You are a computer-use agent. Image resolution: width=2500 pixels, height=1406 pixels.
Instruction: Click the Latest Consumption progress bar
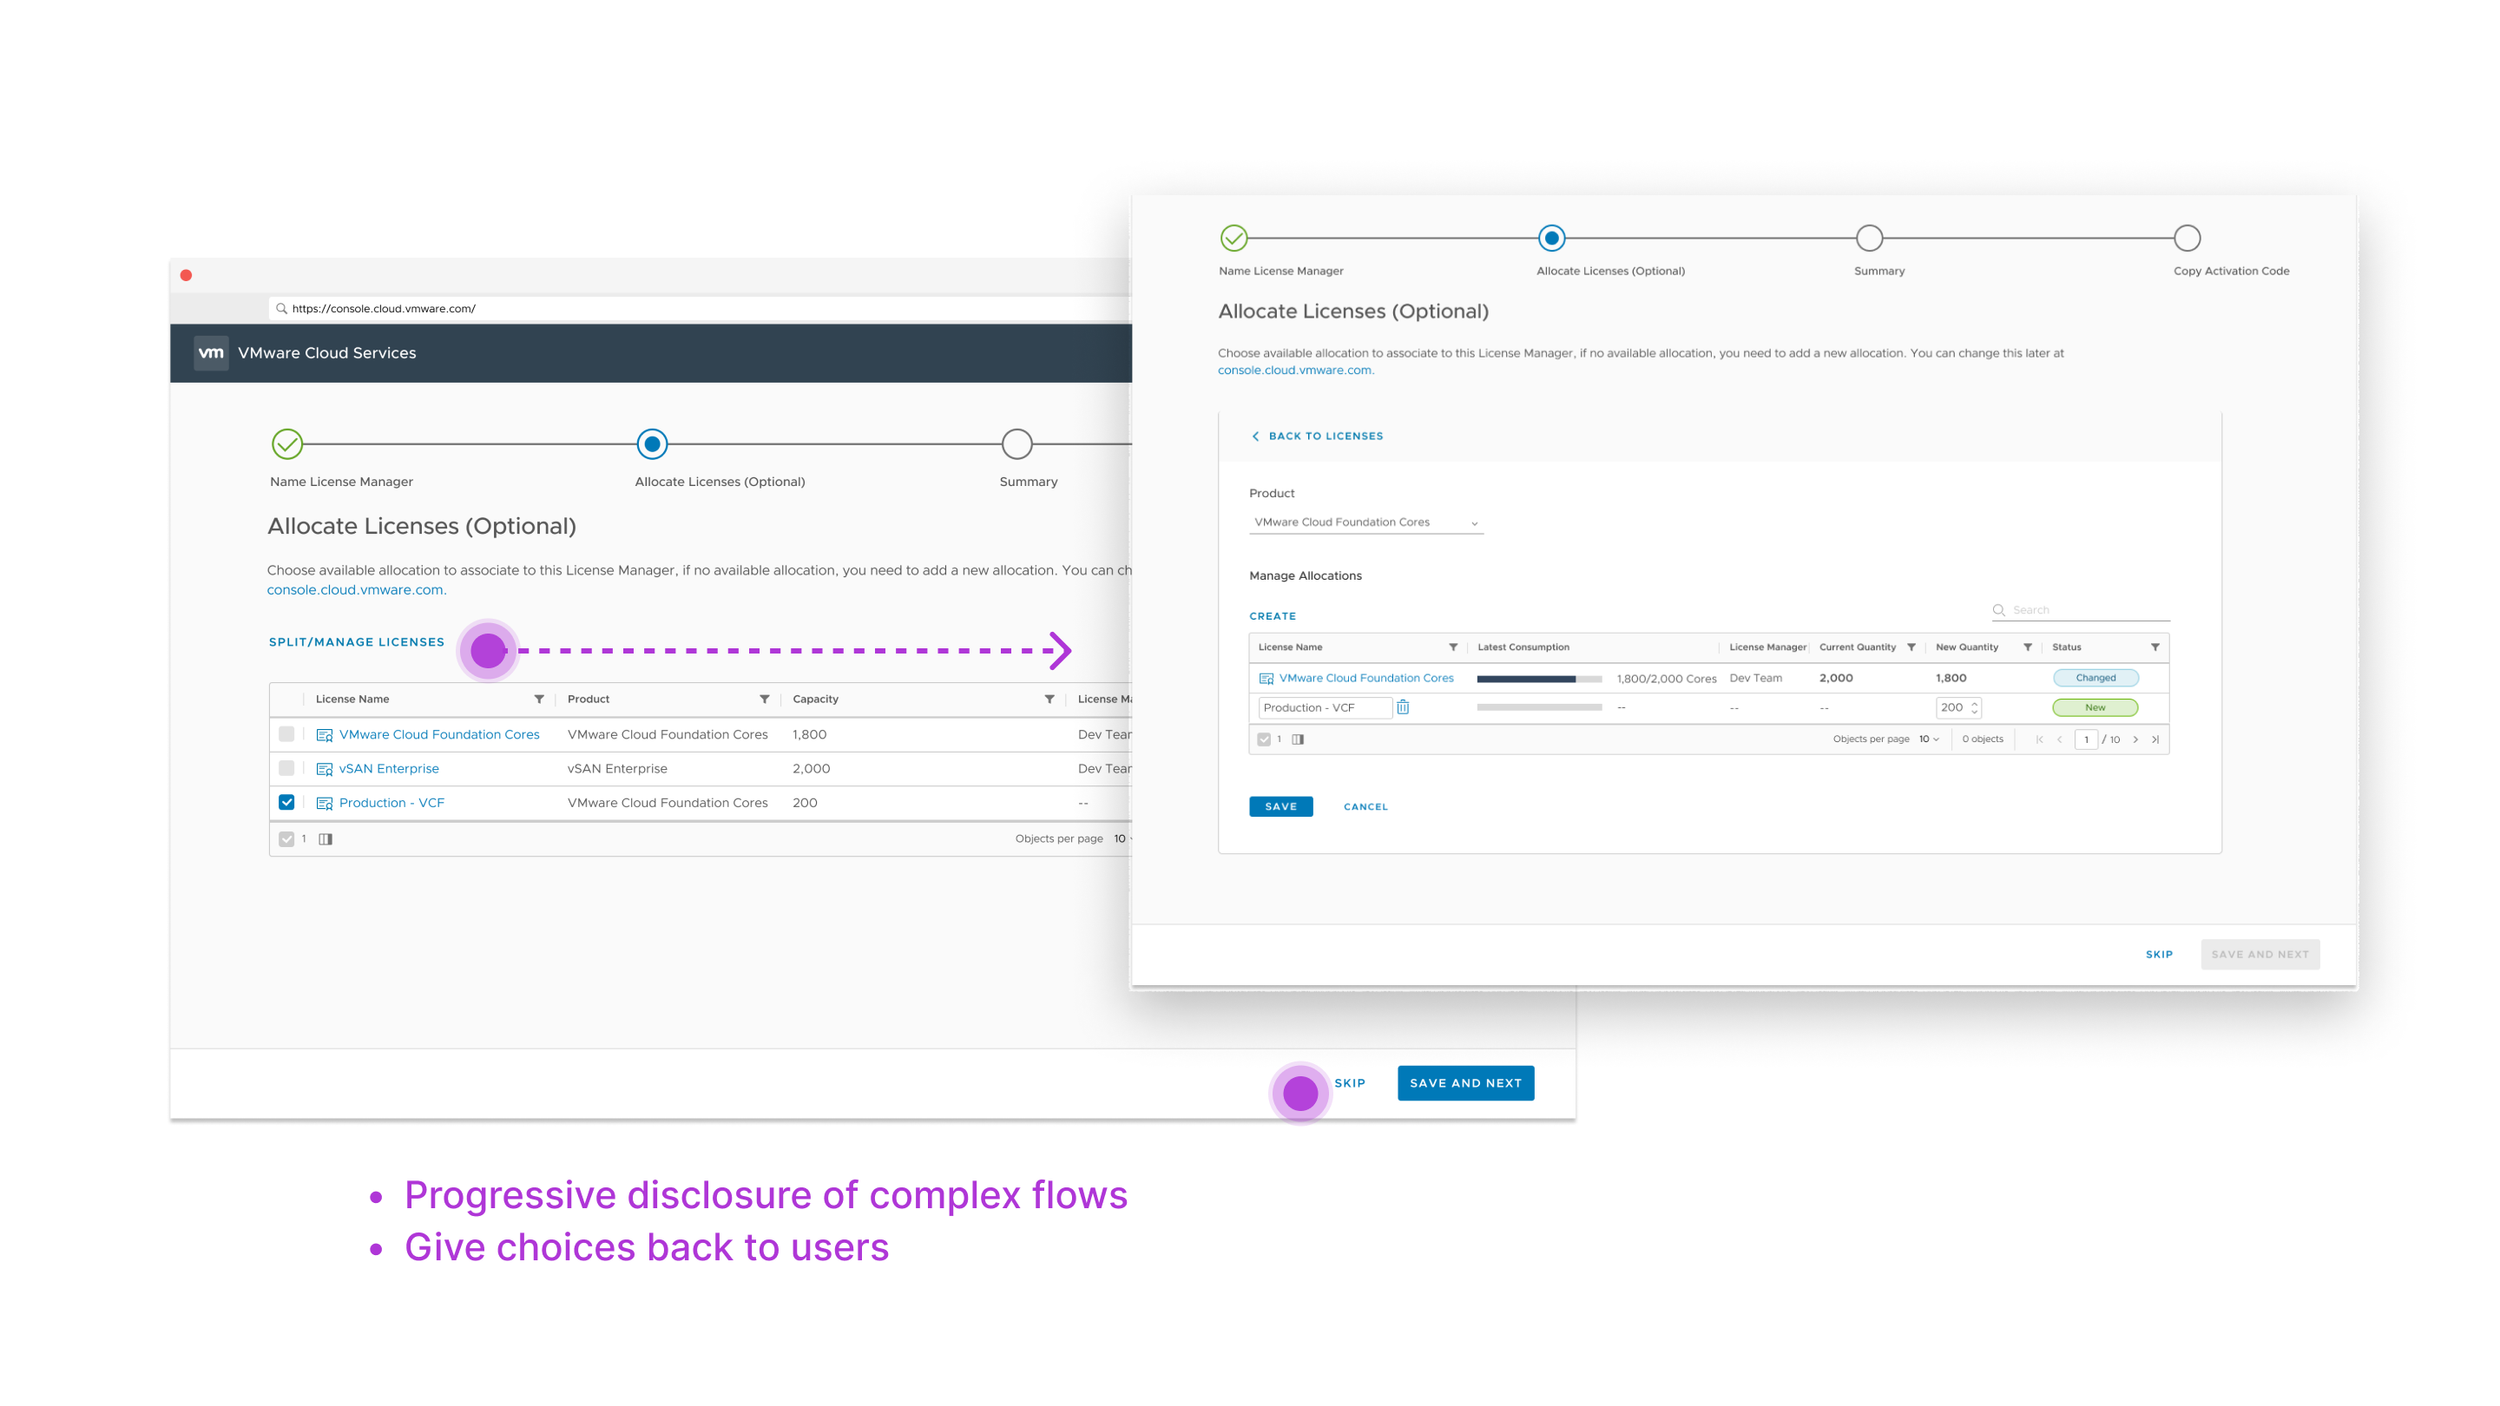click(x=1538, y=678)
